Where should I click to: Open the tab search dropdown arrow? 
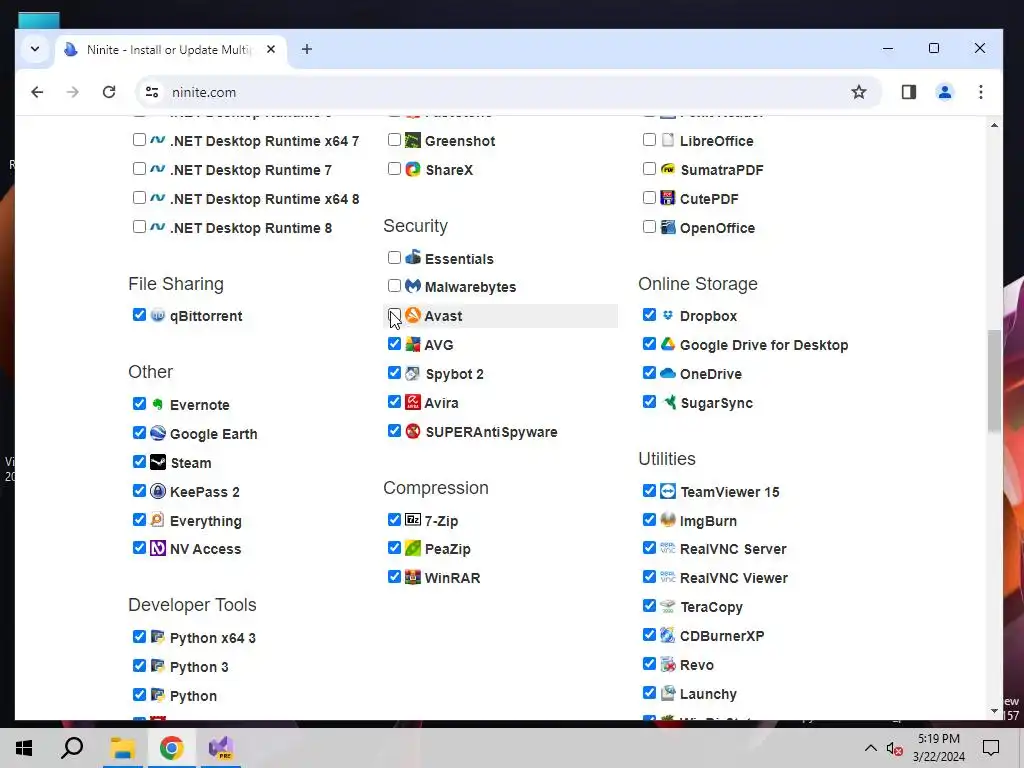[x=35, y=49]
